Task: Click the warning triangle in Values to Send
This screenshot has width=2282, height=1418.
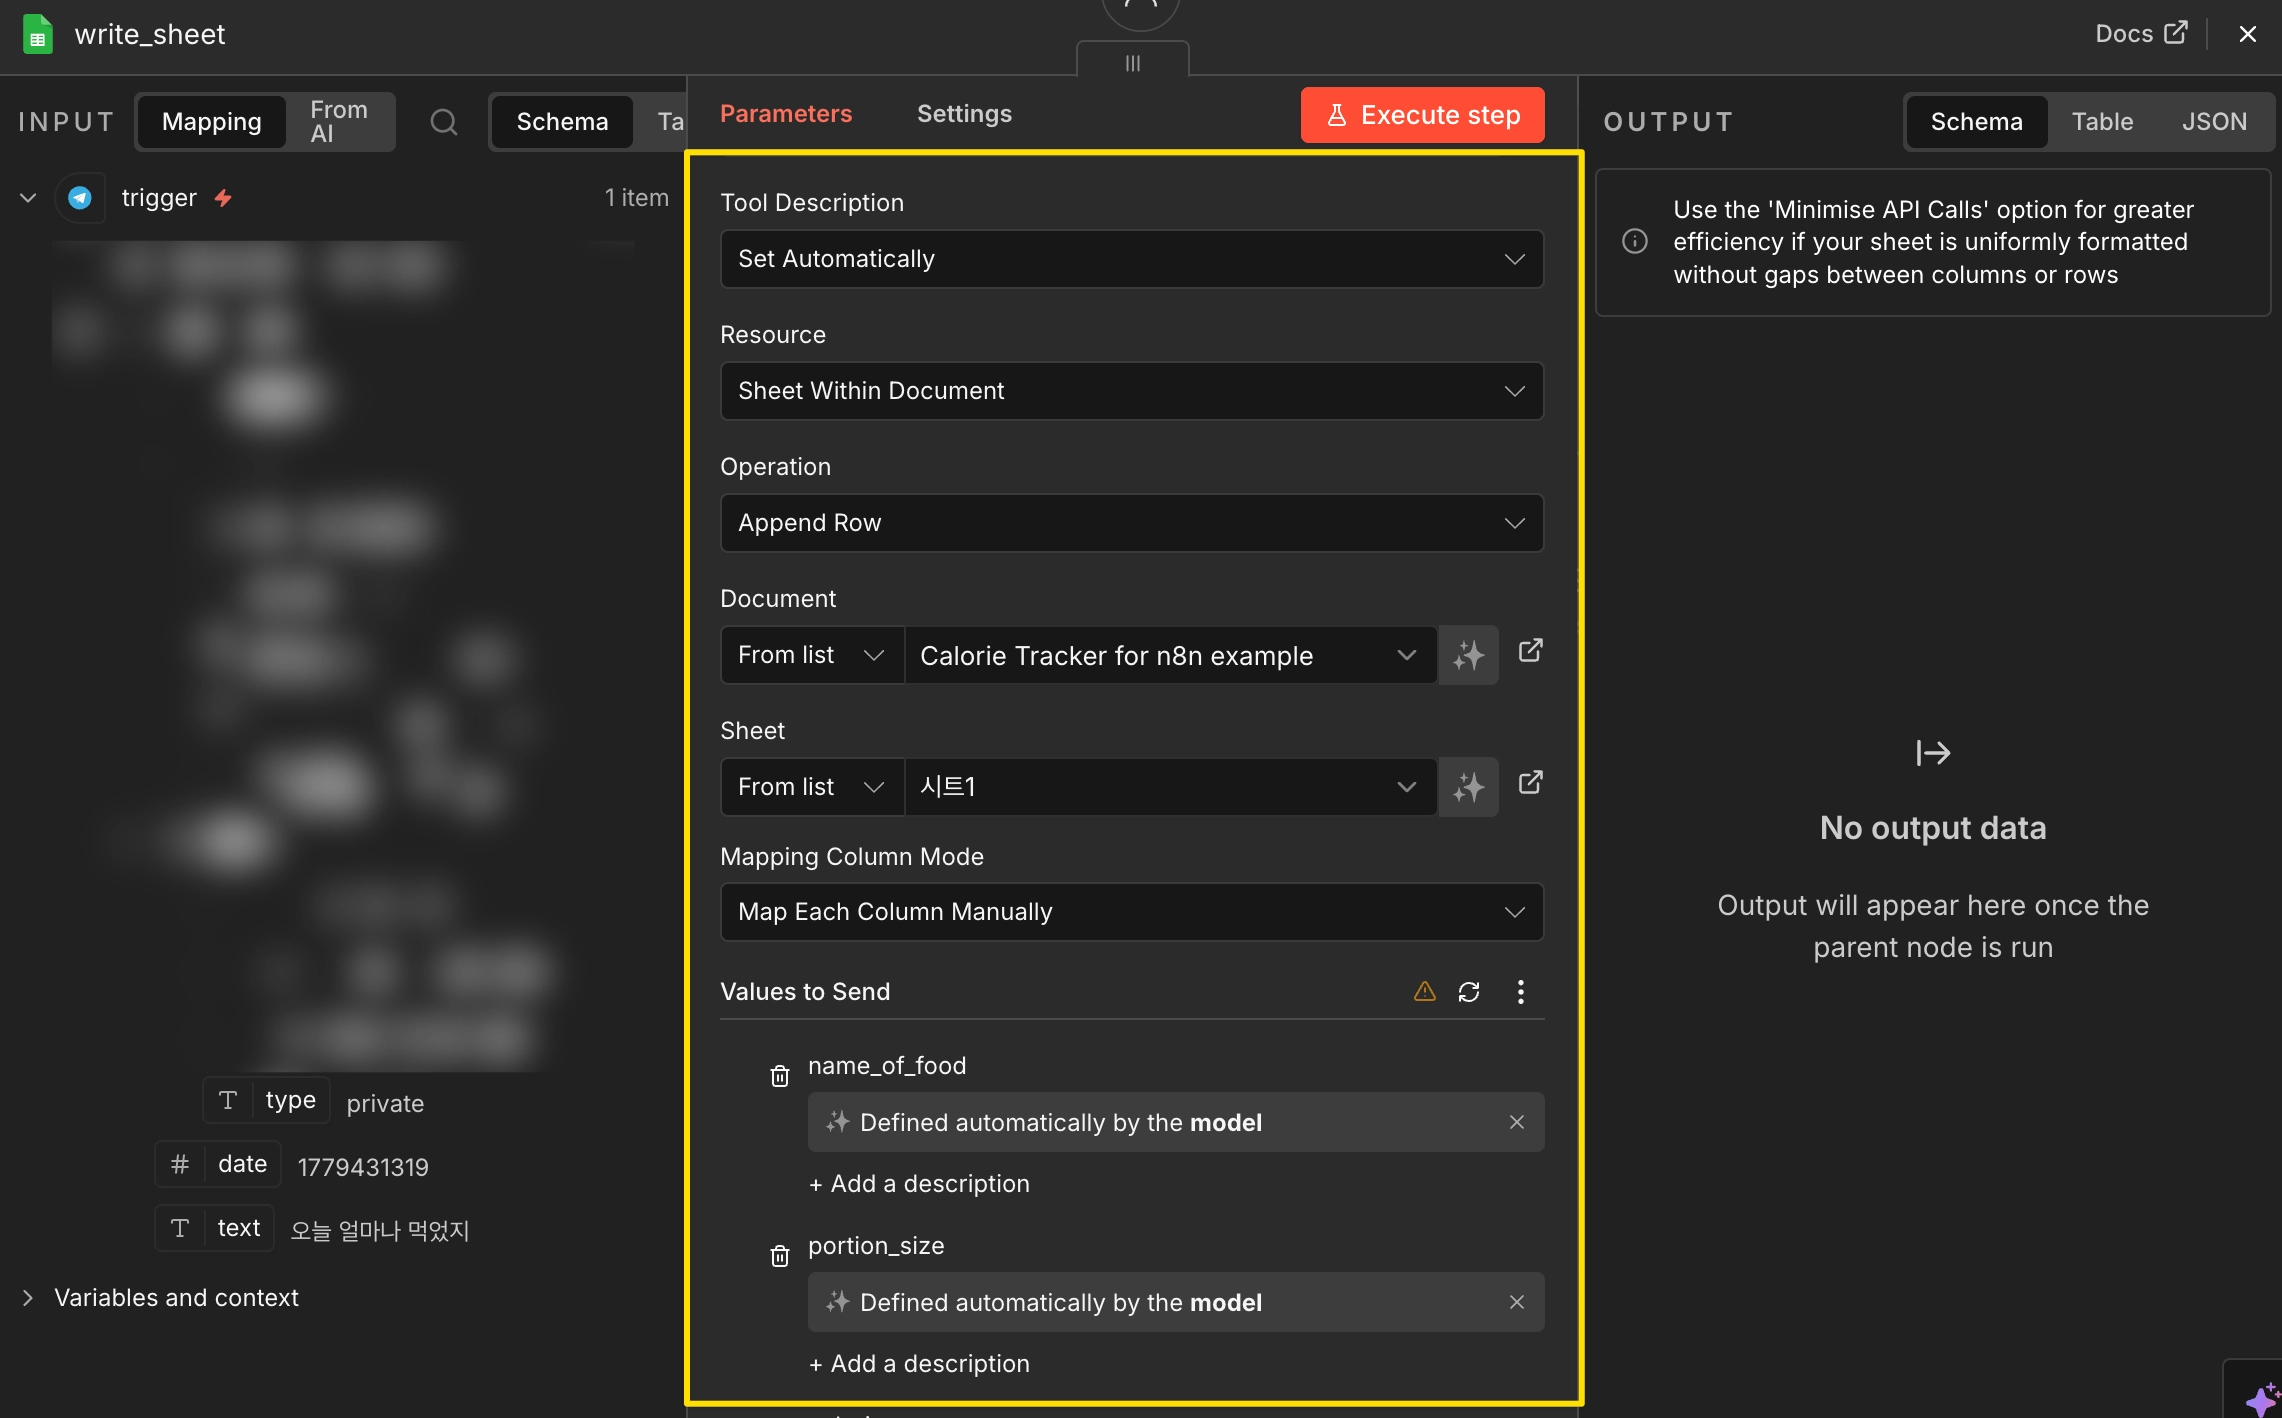Action: point(1425,991)
